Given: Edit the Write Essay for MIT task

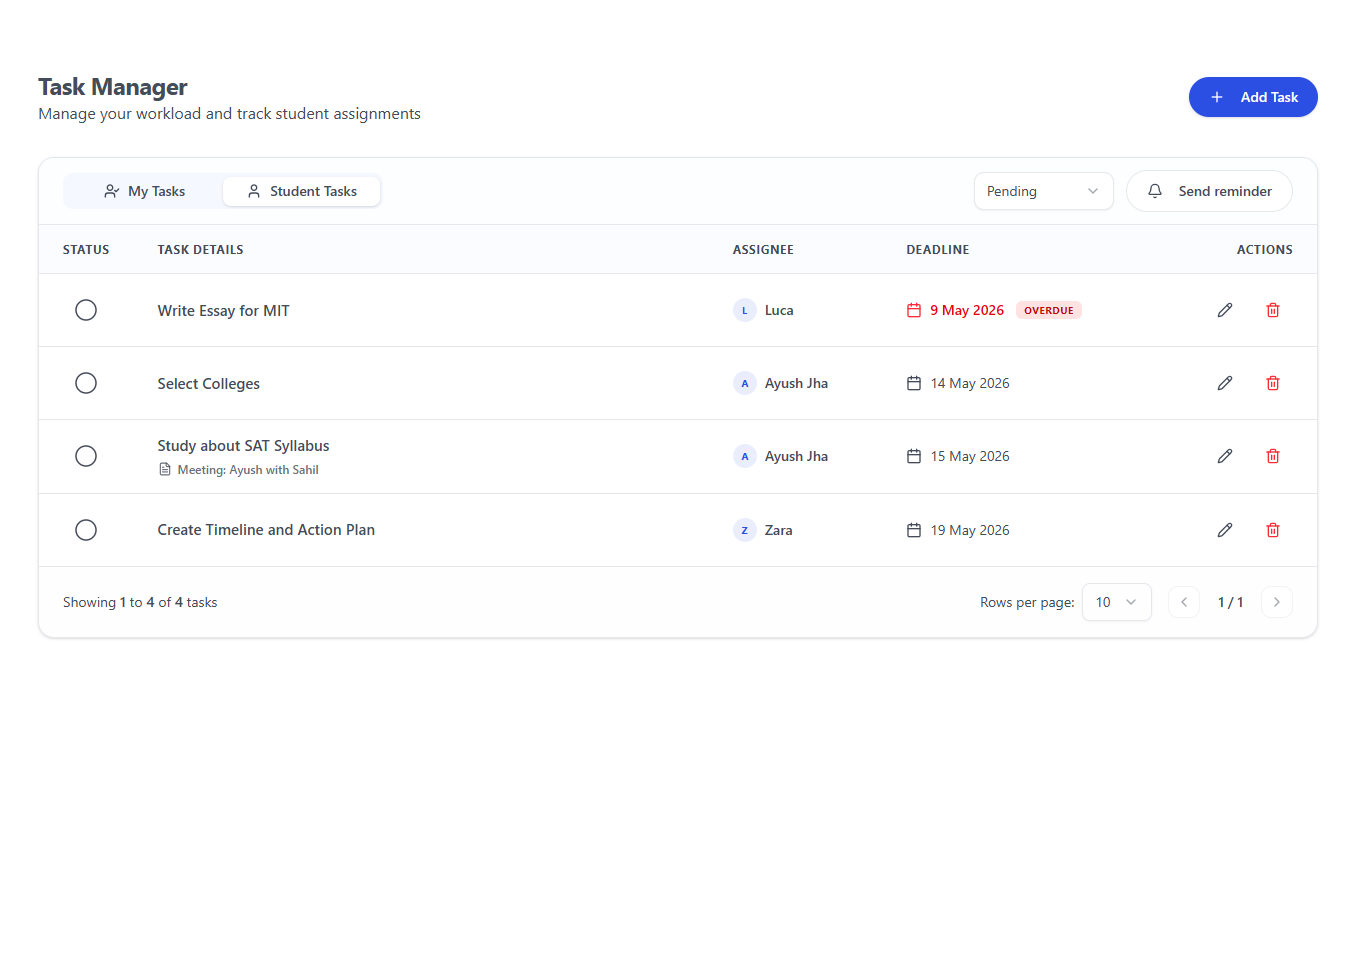Looking at the screenshot, I should tap(1224, 310).
